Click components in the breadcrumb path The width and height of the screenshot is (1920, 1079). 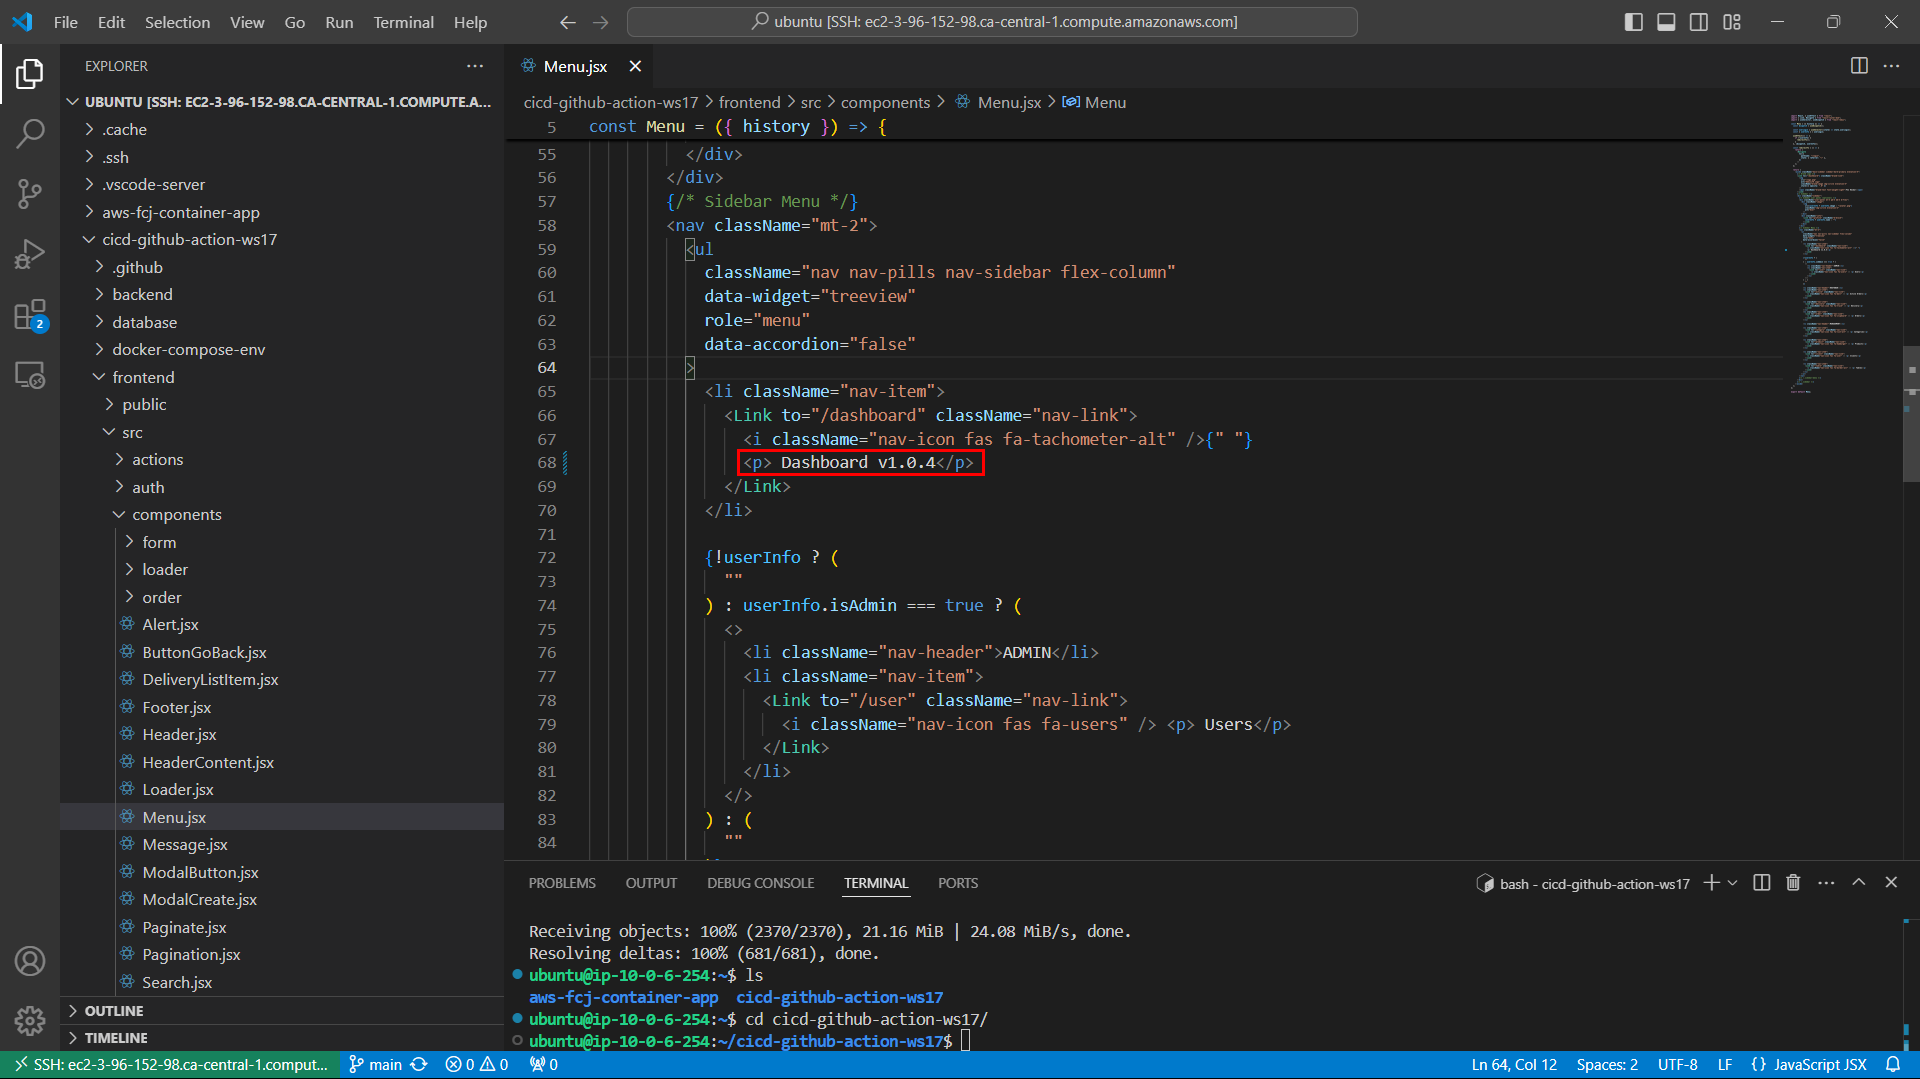point(885,102)
